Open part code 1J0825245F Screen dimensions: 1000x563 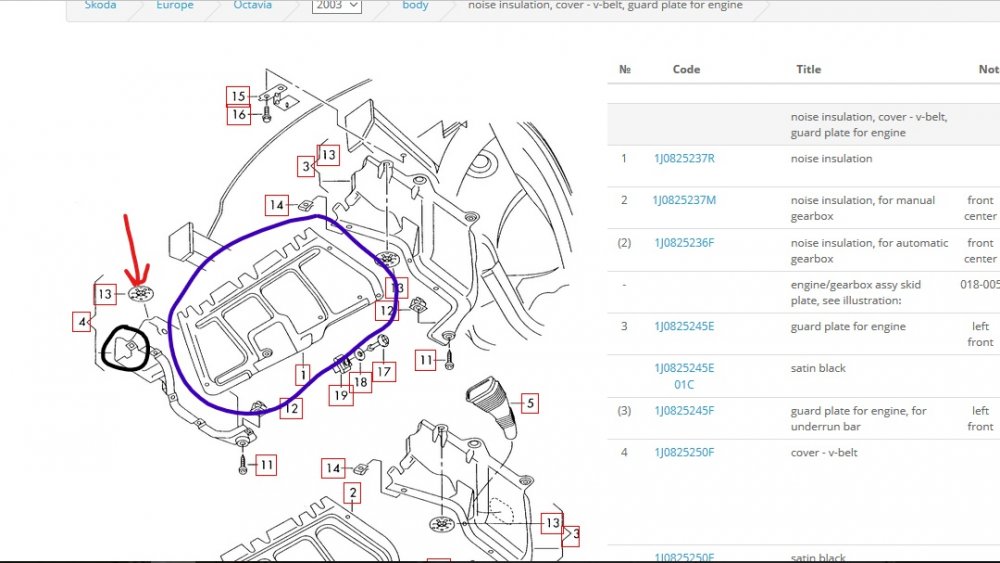[x=684, y=411]
